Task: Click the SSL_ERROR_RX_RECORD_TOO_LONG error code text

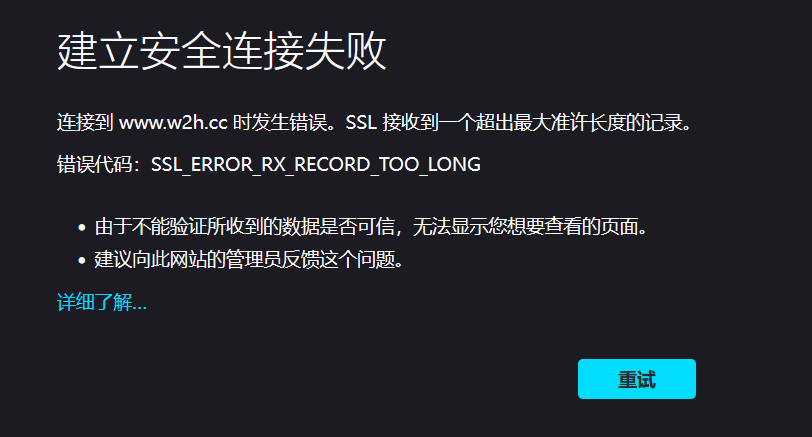Action: point(315,165)
